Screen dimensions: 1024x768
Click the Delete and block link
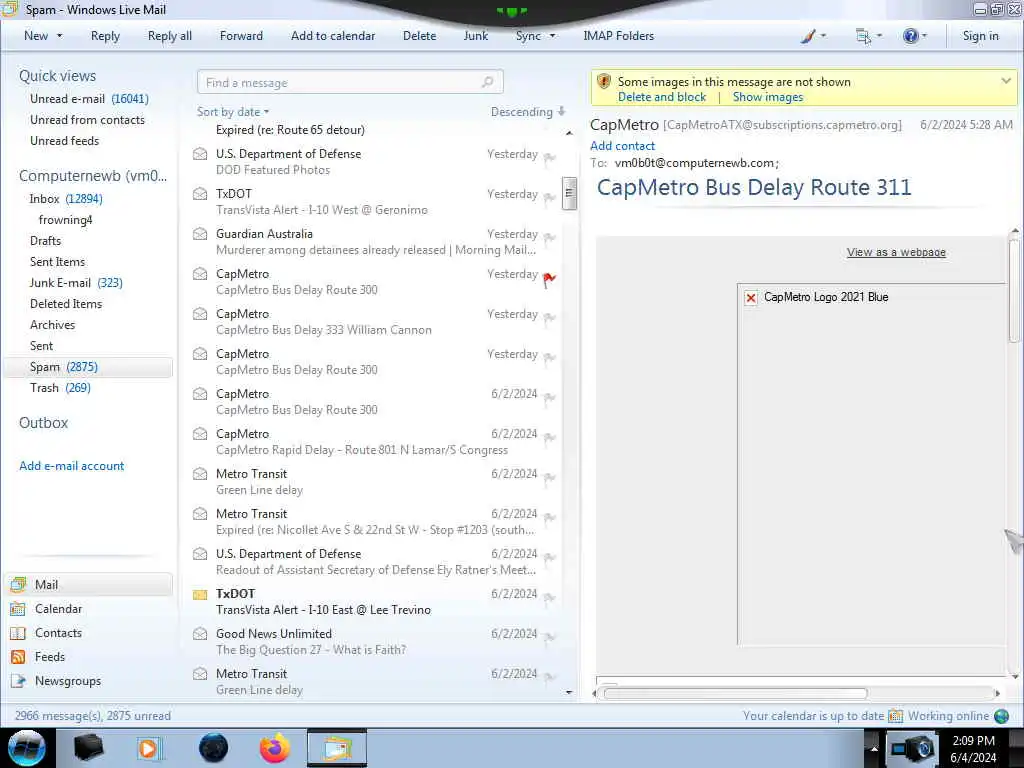(662, 97)
